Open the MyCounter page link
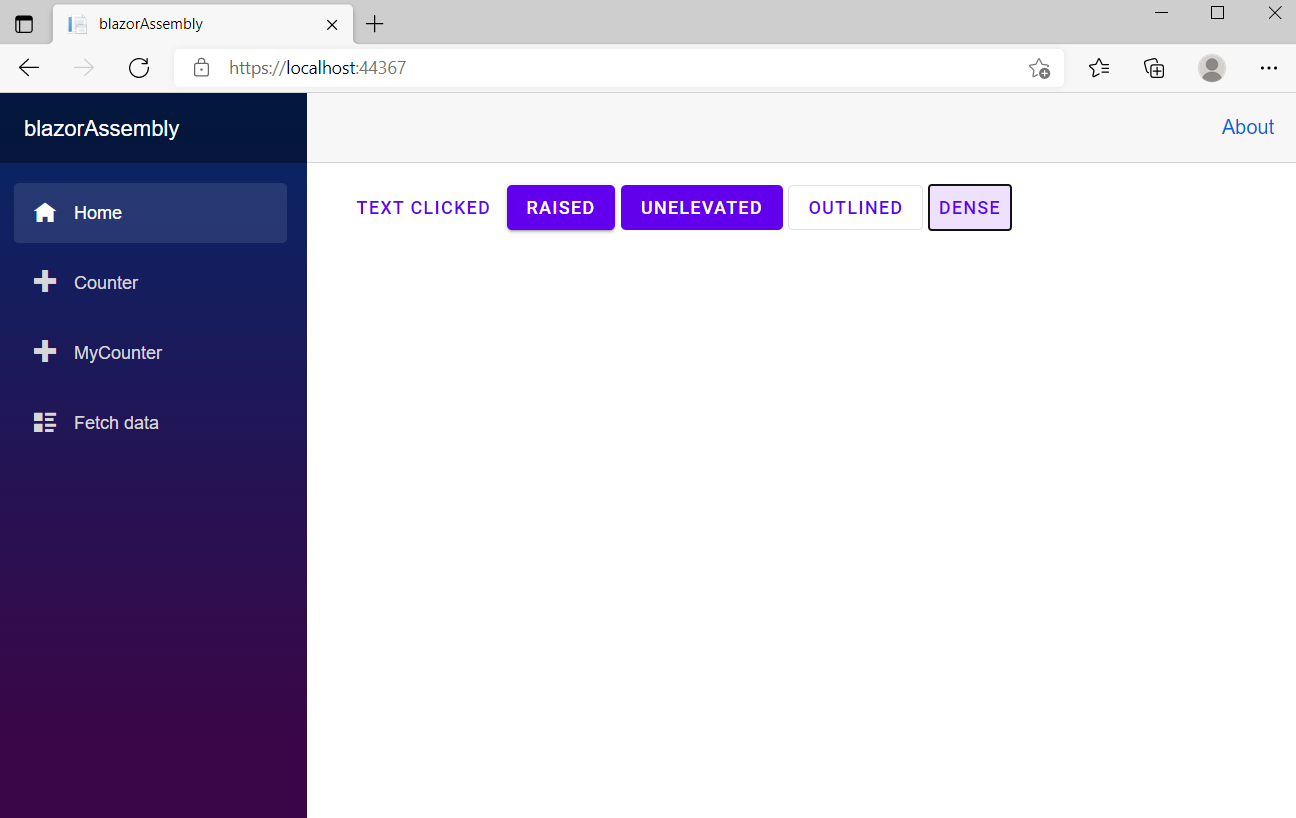Viewport: 1296px width, 818px height. click(x=150, y=353)
